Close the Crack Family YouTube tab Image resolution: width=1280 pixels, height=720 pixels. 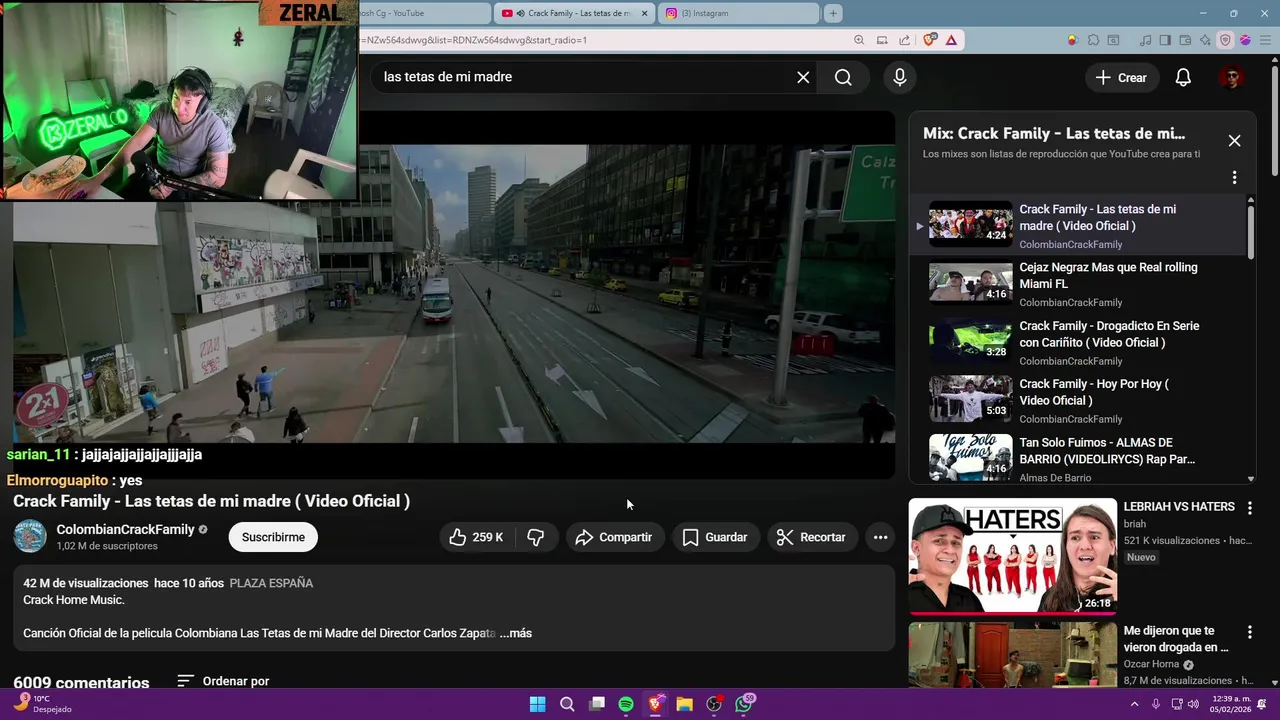coord(644,13)
